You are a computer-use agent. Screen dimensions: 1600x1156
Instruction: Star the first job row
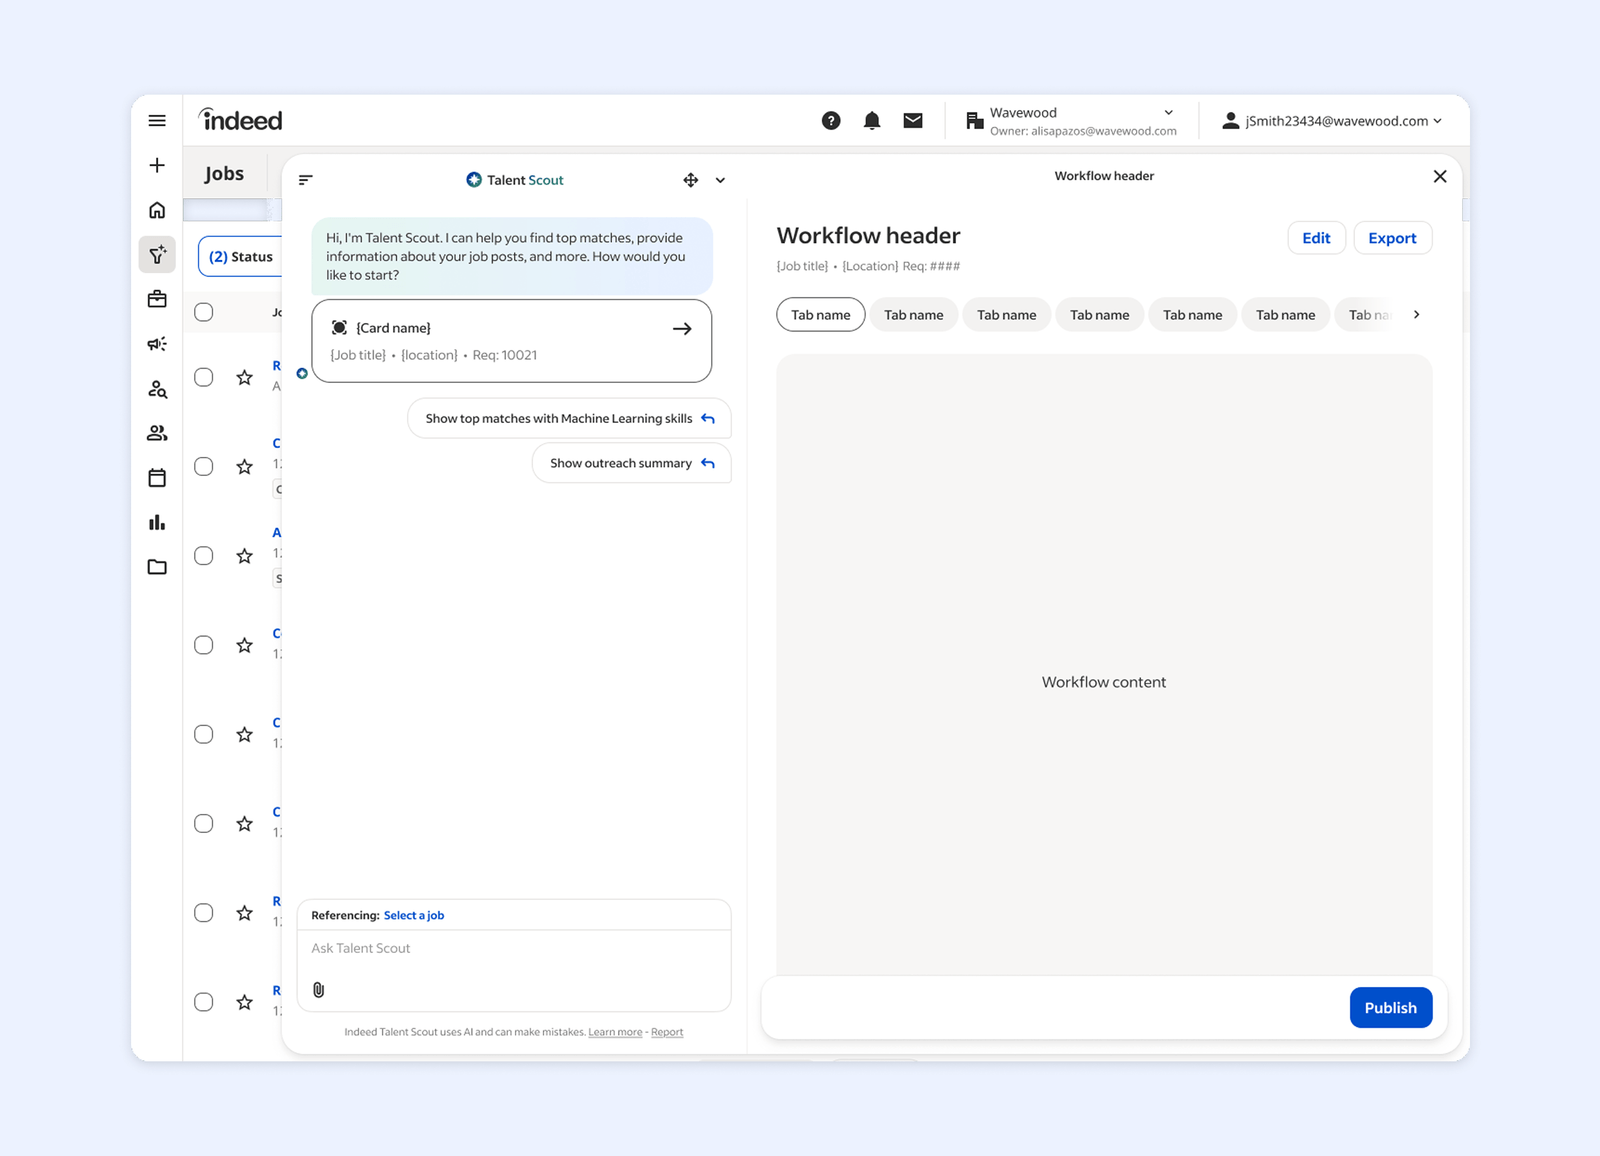point(244,378)
